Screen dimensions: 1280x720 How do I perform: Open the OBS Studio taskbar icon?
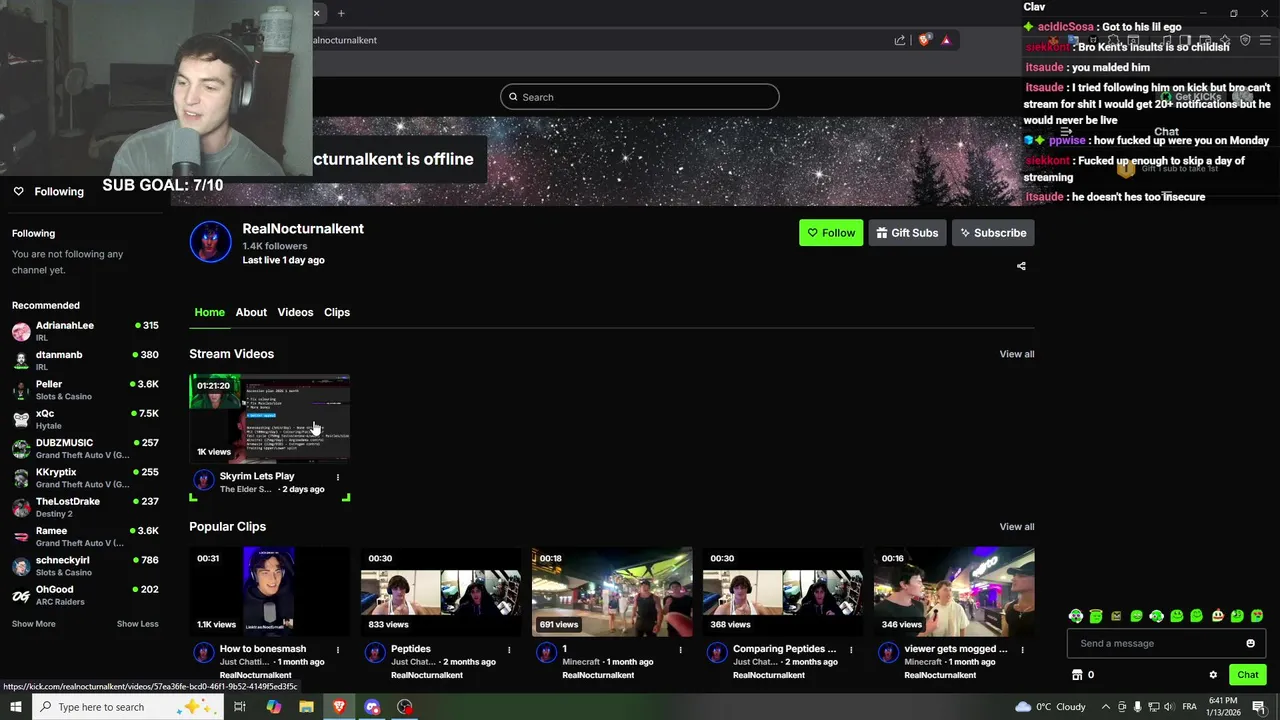(405, 707)
